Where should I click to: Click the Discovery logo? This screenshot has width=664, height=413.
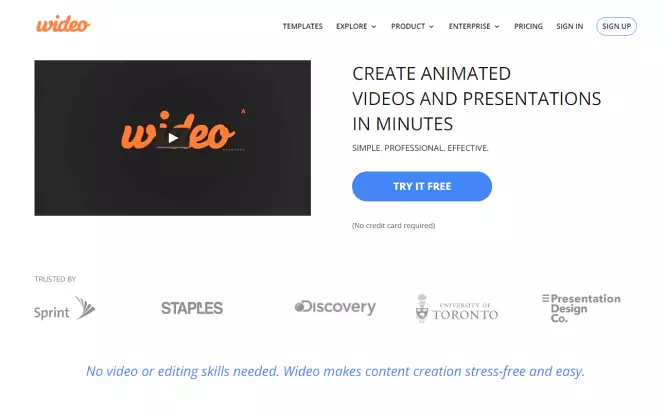[x=335, y=307]
